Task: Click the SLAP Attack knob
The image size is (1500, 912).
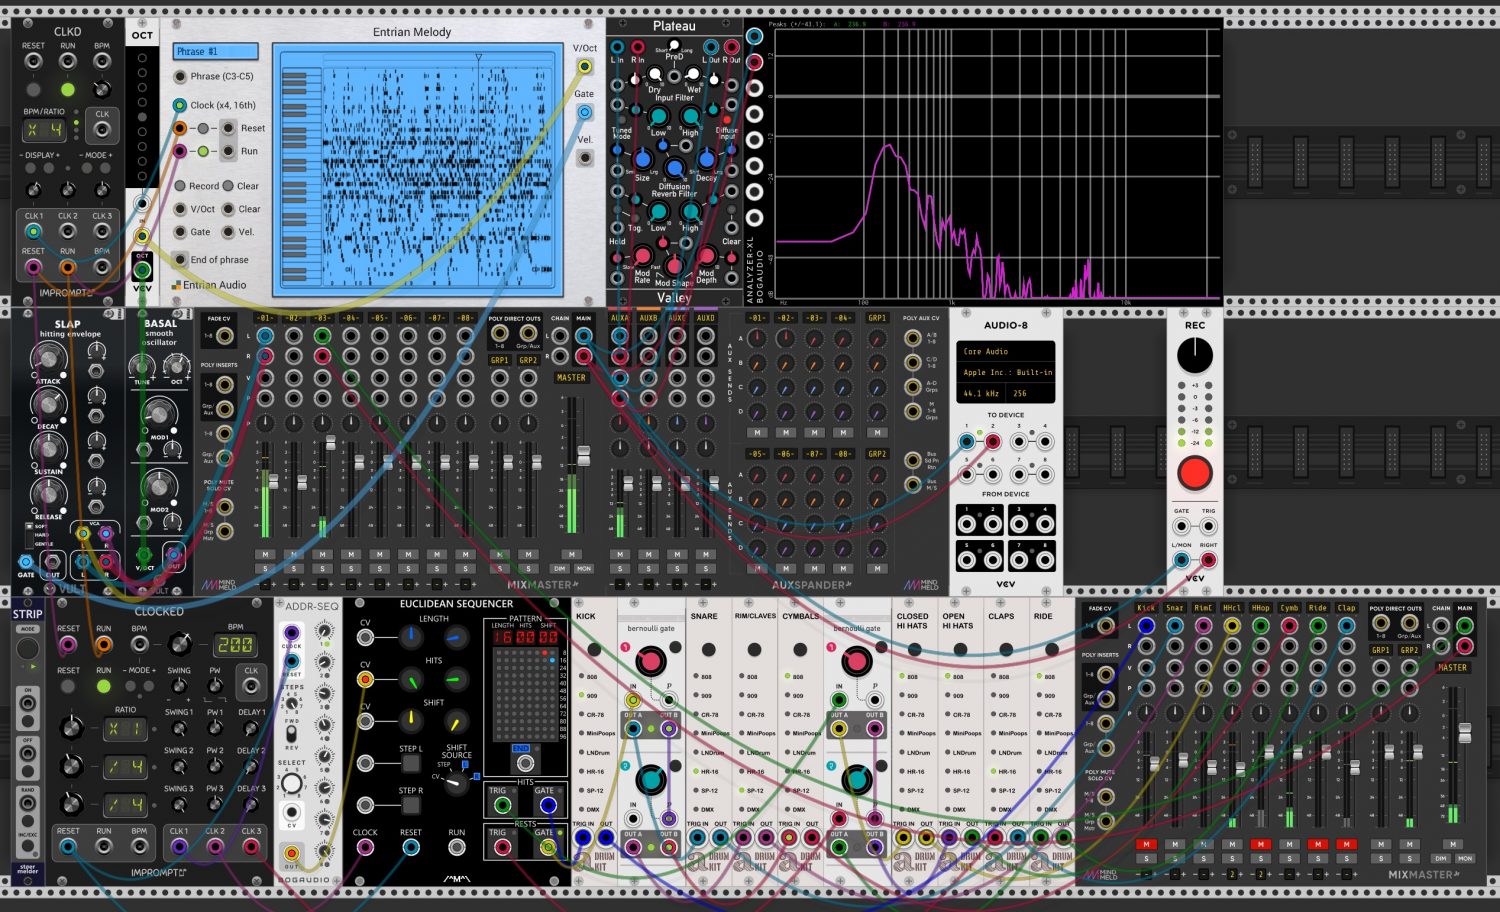Action: [x=47, y=358]
